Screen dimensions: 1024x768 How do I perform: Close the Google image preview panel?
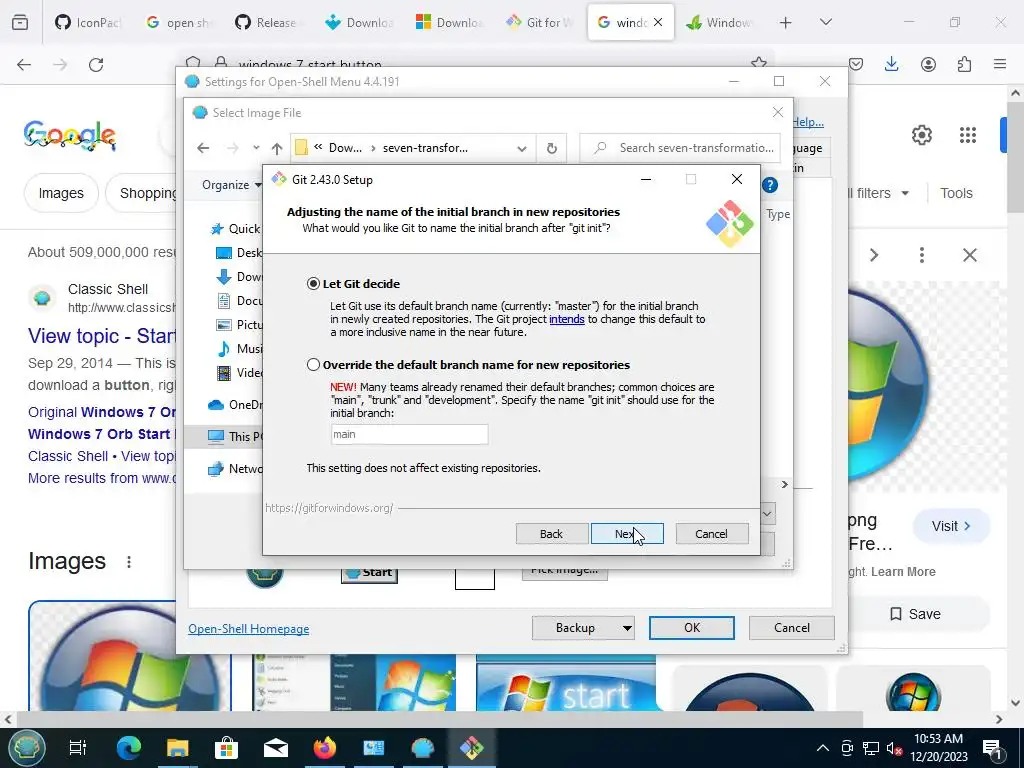tap(970, 255)
